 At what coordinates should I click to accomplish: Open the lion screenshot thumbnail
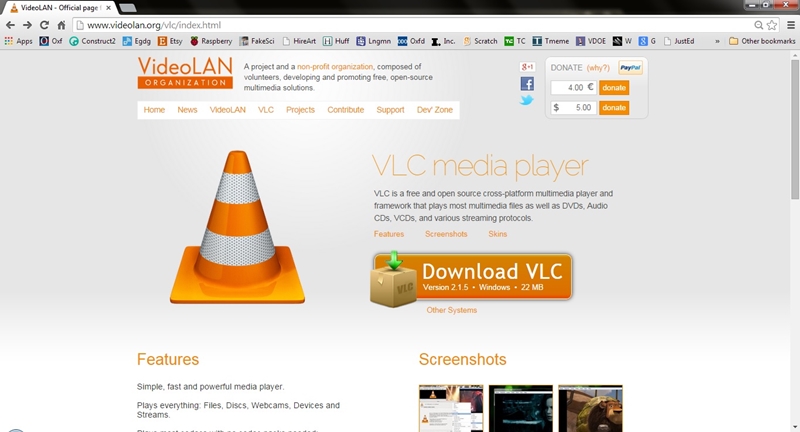click(590, 409)
